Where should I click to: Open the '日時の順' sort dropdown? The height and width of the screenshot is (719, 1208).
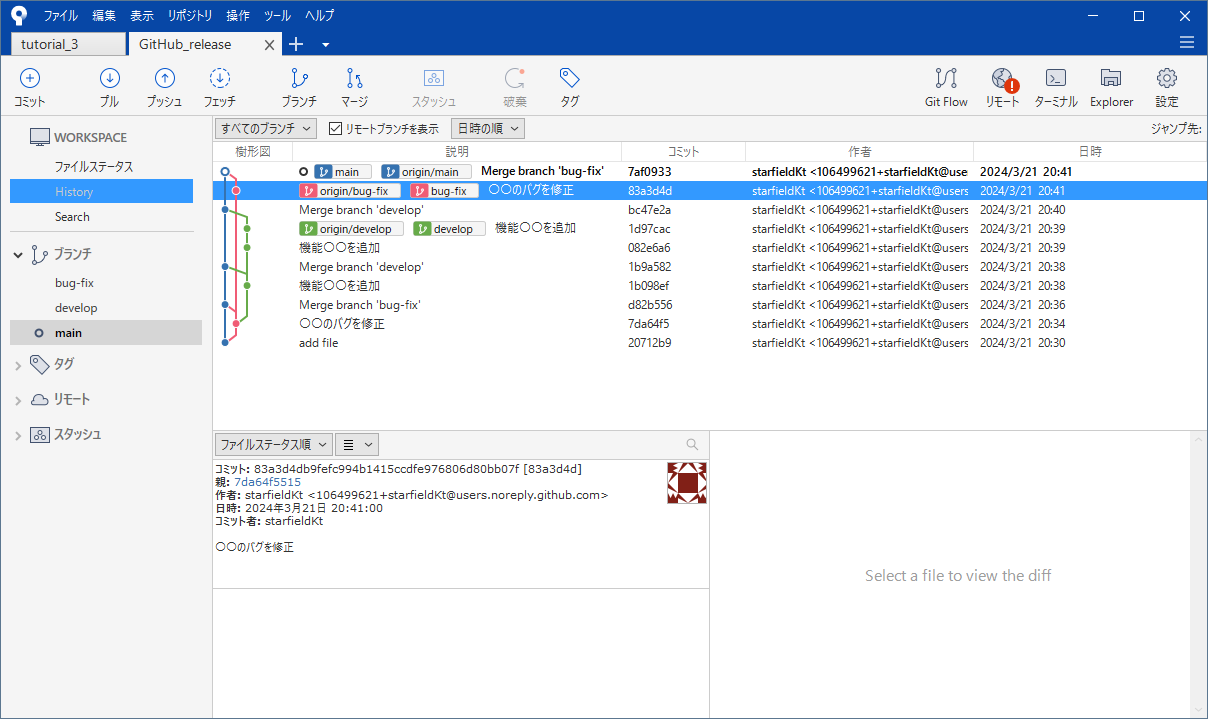[487, 128]
